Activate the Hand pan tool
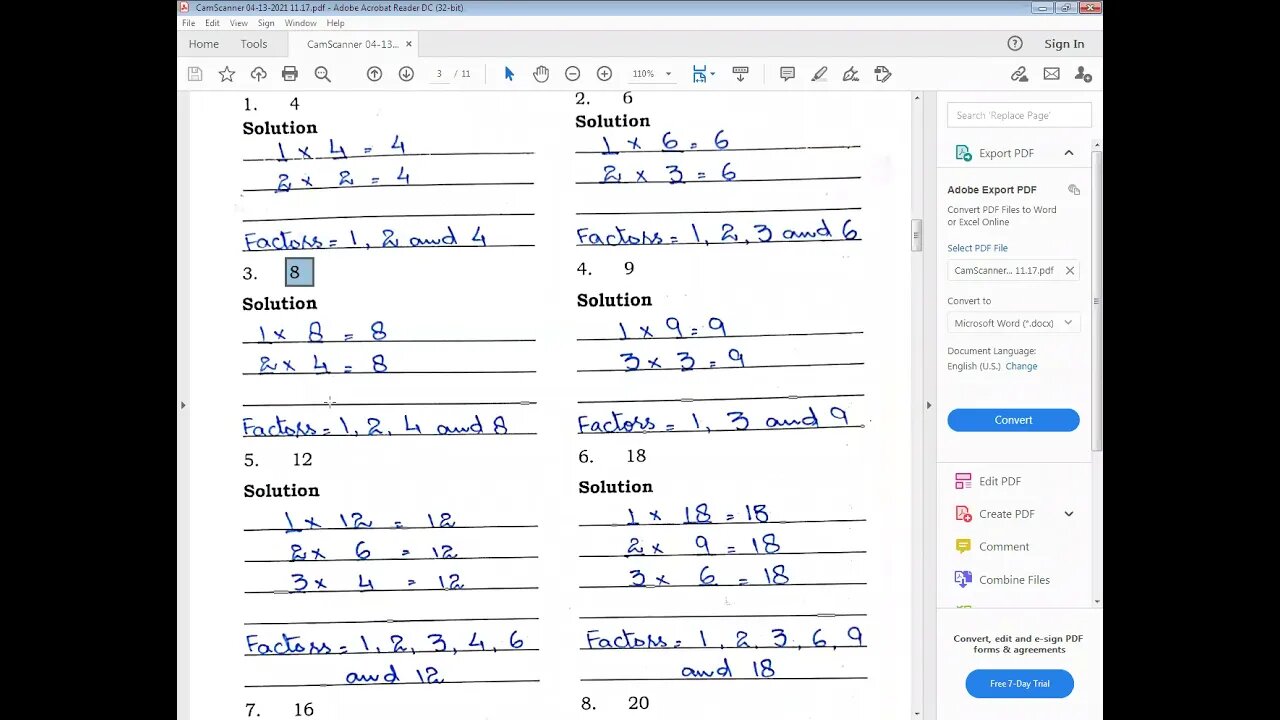This screenshot has height=720, width=1280. click(x=541, y=74)
